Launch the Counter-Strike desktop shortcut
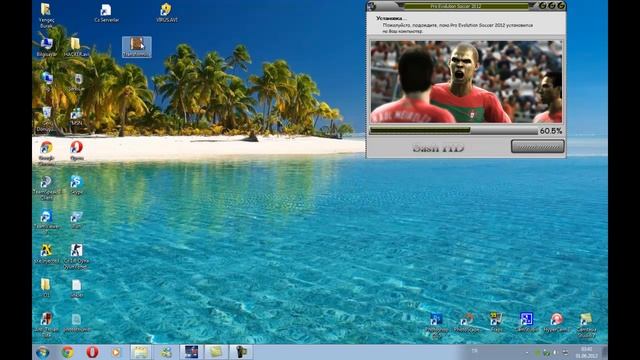 [x=76, y=256]
